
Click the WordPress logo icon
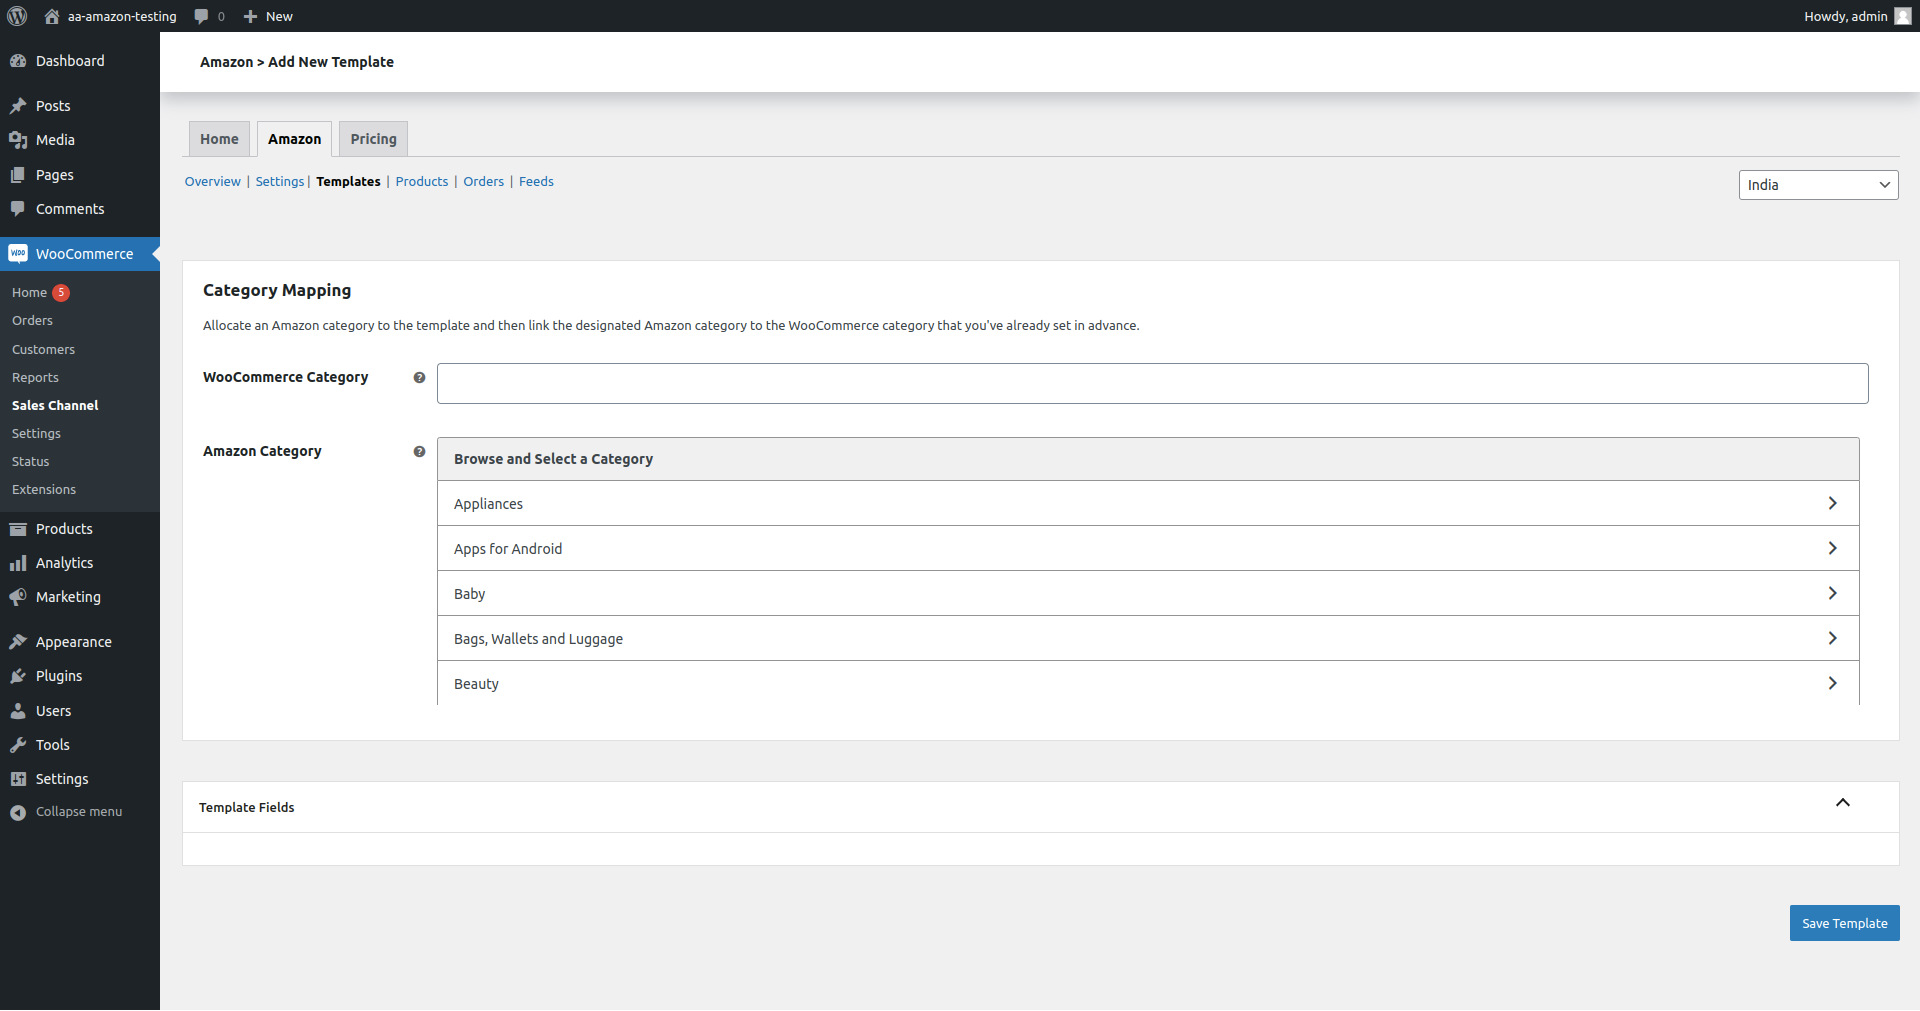(x=17, y=16)
